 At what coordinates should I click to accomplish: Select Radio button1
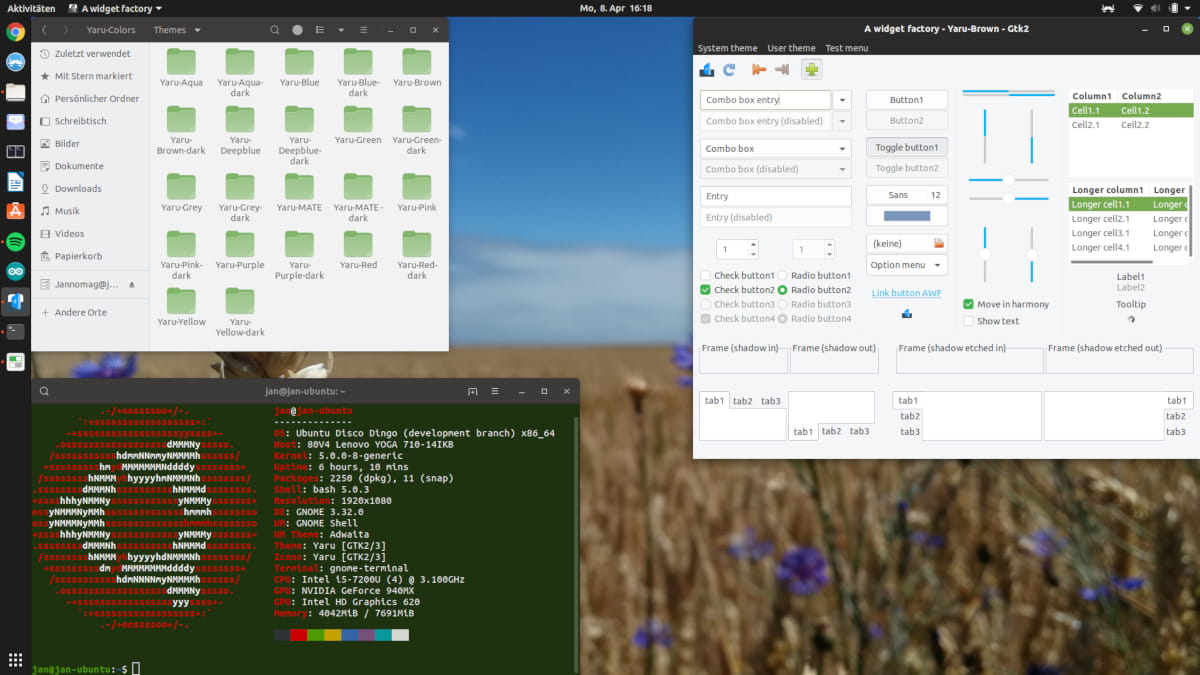coord(783,276)
